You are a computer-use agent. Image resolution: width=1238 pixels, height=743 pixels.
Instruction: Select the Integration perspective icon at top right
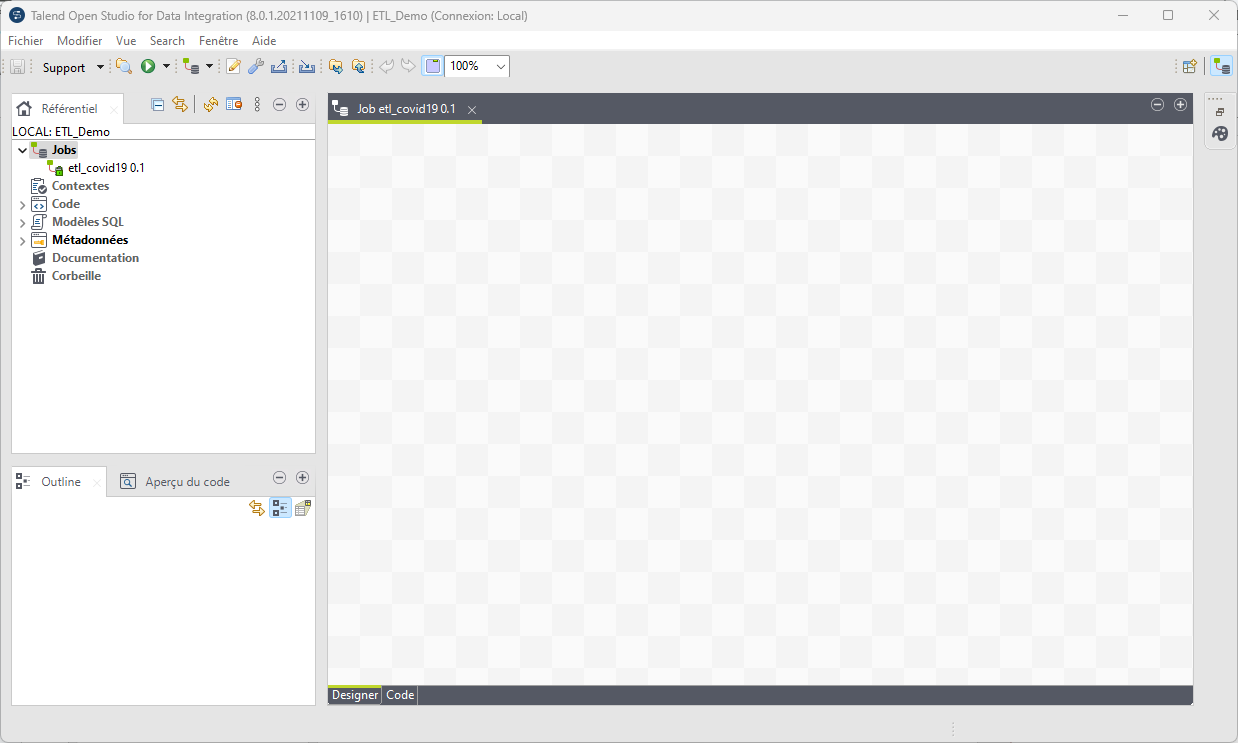pyautogui.click(x=1221, y=67)
